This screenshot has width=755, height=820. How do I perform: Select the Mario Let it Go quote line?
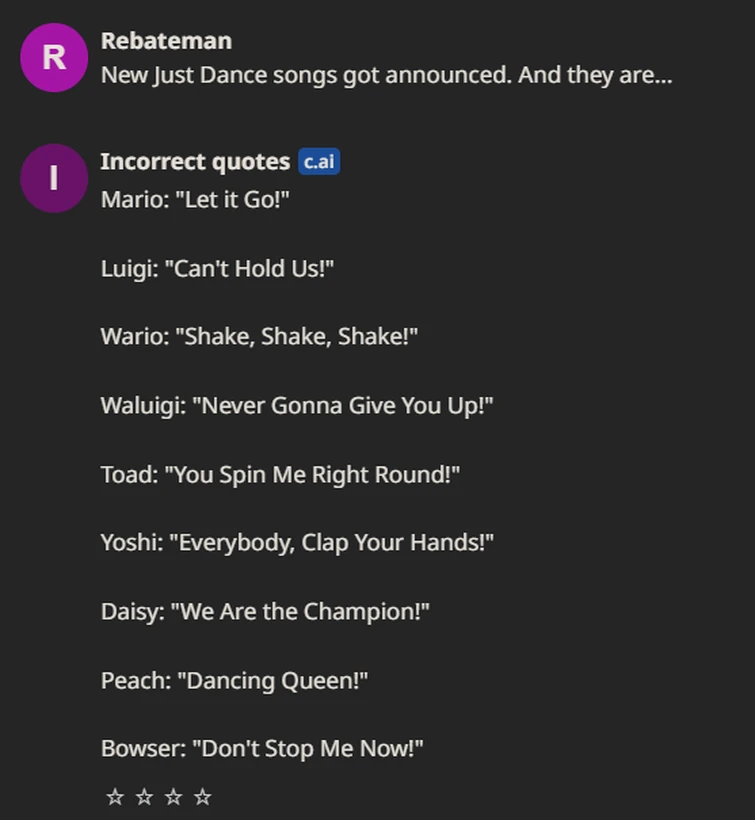coord(192,199)
